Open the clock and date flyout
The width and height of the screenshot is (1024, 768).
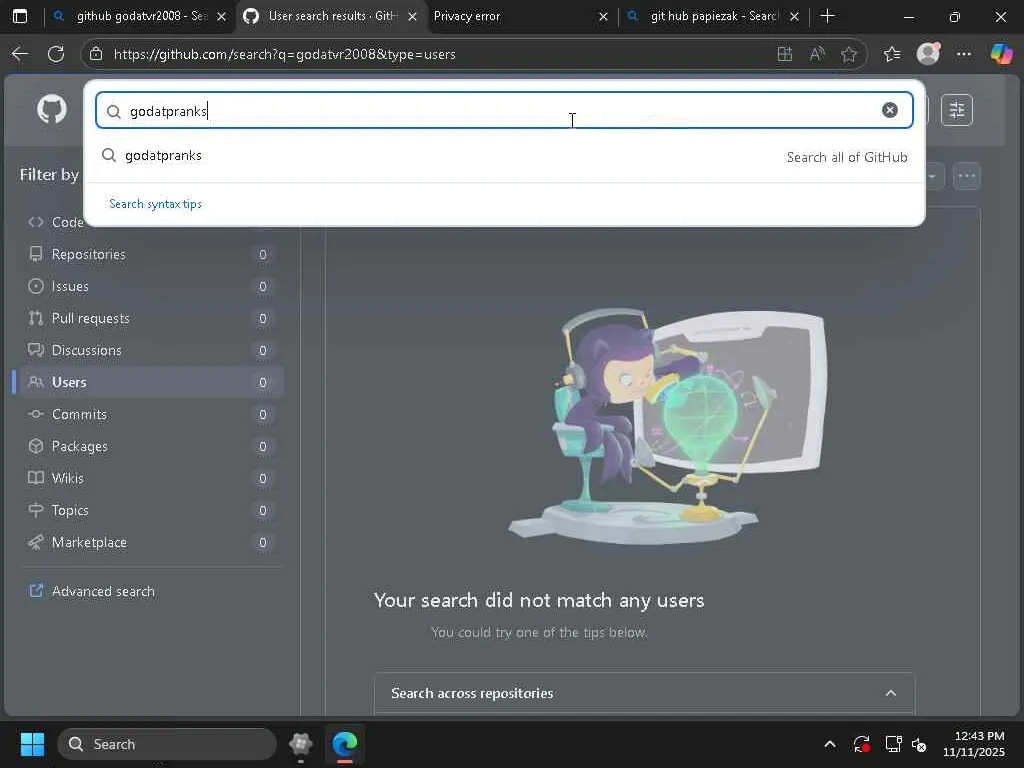coord(974,744)
